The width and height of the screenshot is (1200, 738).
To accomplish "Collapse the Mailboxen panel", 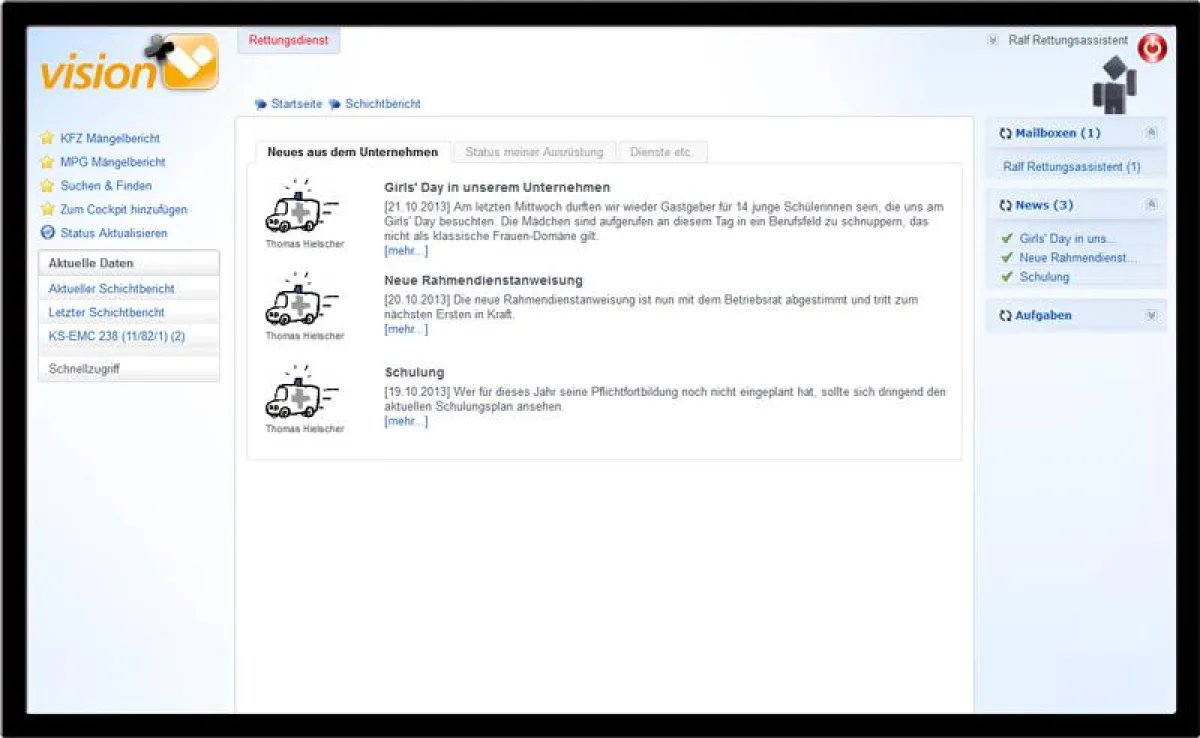I will point(1150,131).
